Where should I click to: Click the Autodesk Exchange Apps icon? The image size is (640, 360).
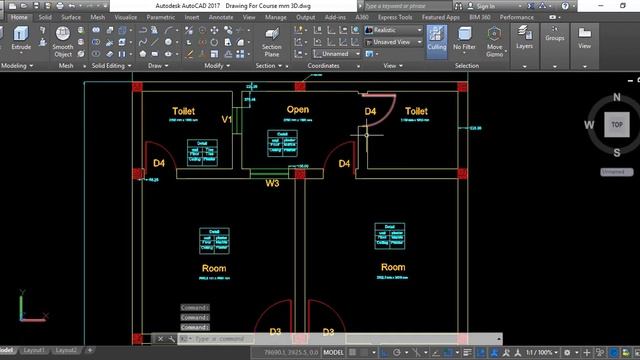[530, 6]
